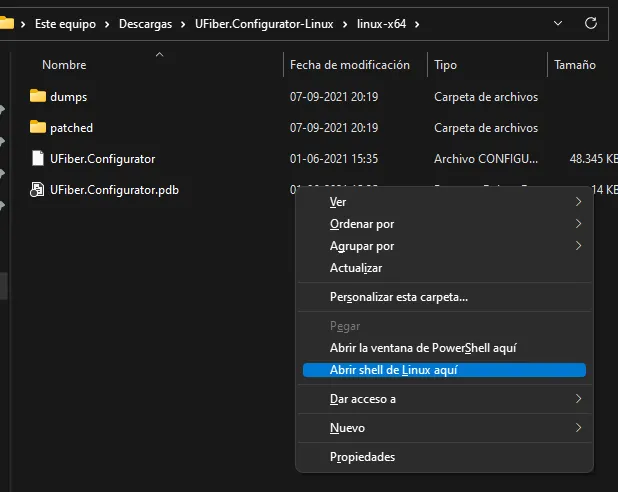
Task: Click the date cell in the dumps row
Action: point(334,97)
